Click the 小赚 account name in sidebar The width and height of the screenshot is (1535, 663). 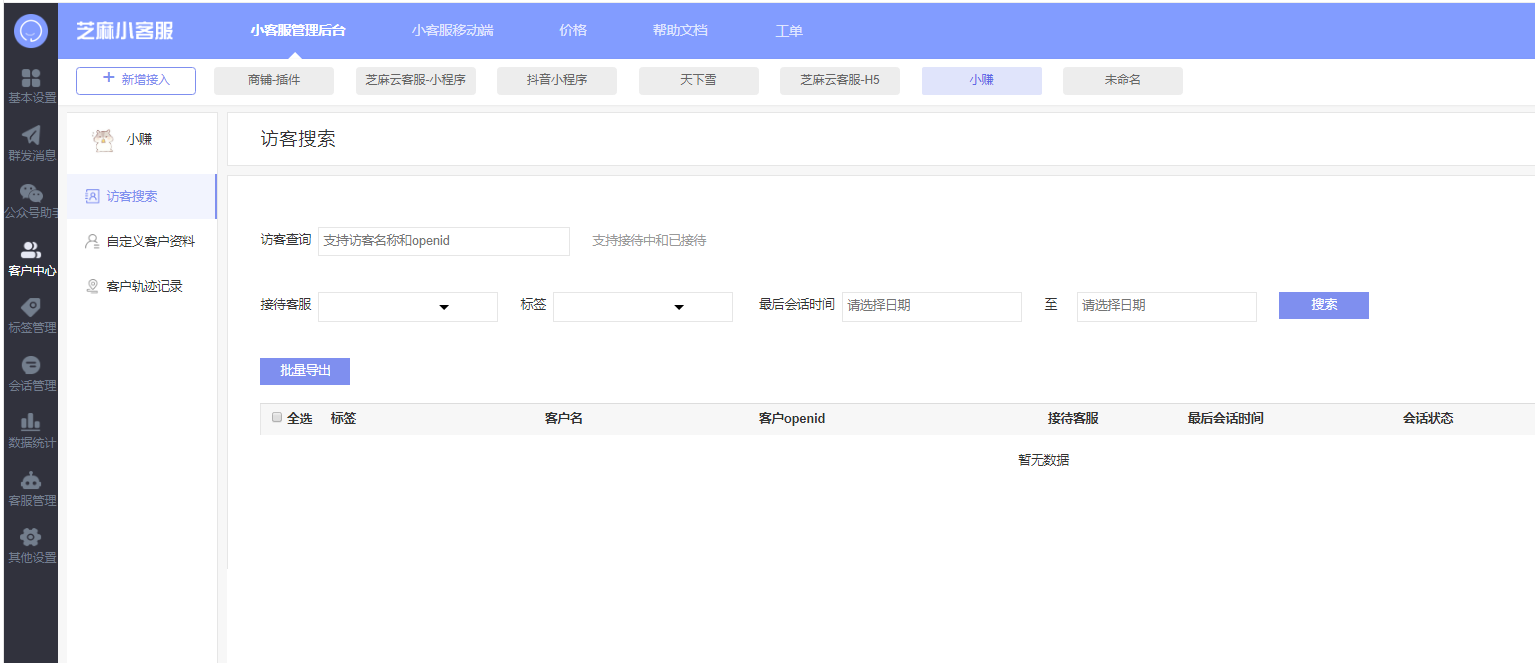(x=139, y=140)
